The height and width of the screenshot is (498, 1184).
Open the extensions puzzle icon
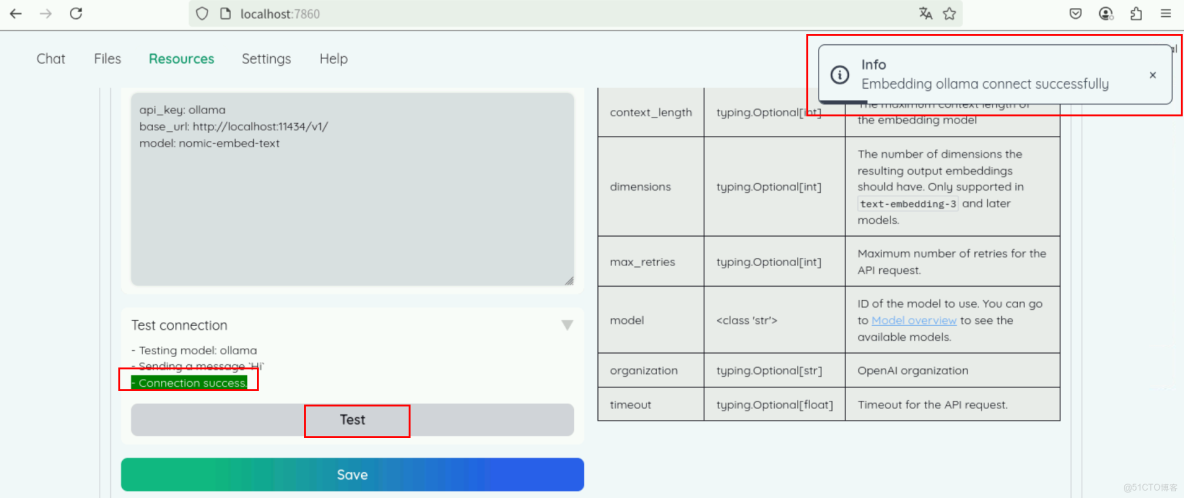pos(1136,14)
